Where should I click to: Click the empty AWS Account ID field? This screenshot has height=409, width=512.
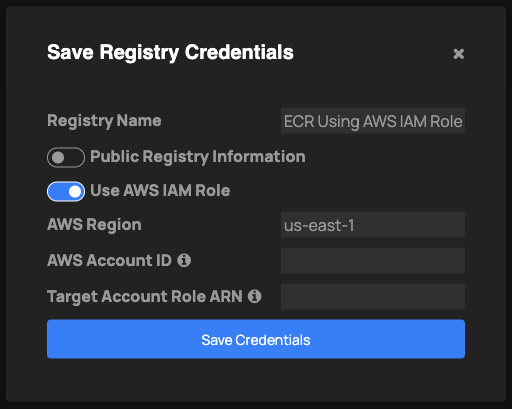coord(373,260)
